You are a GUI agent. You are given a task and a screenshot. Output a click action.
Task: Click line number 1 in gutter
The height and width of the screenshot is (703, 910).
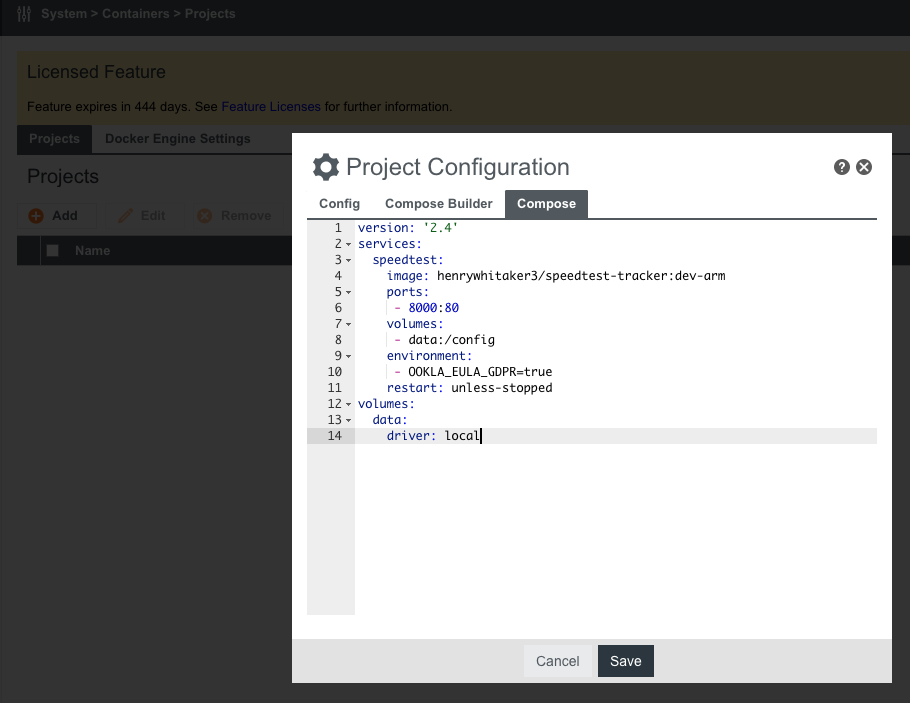pos(338,228)
